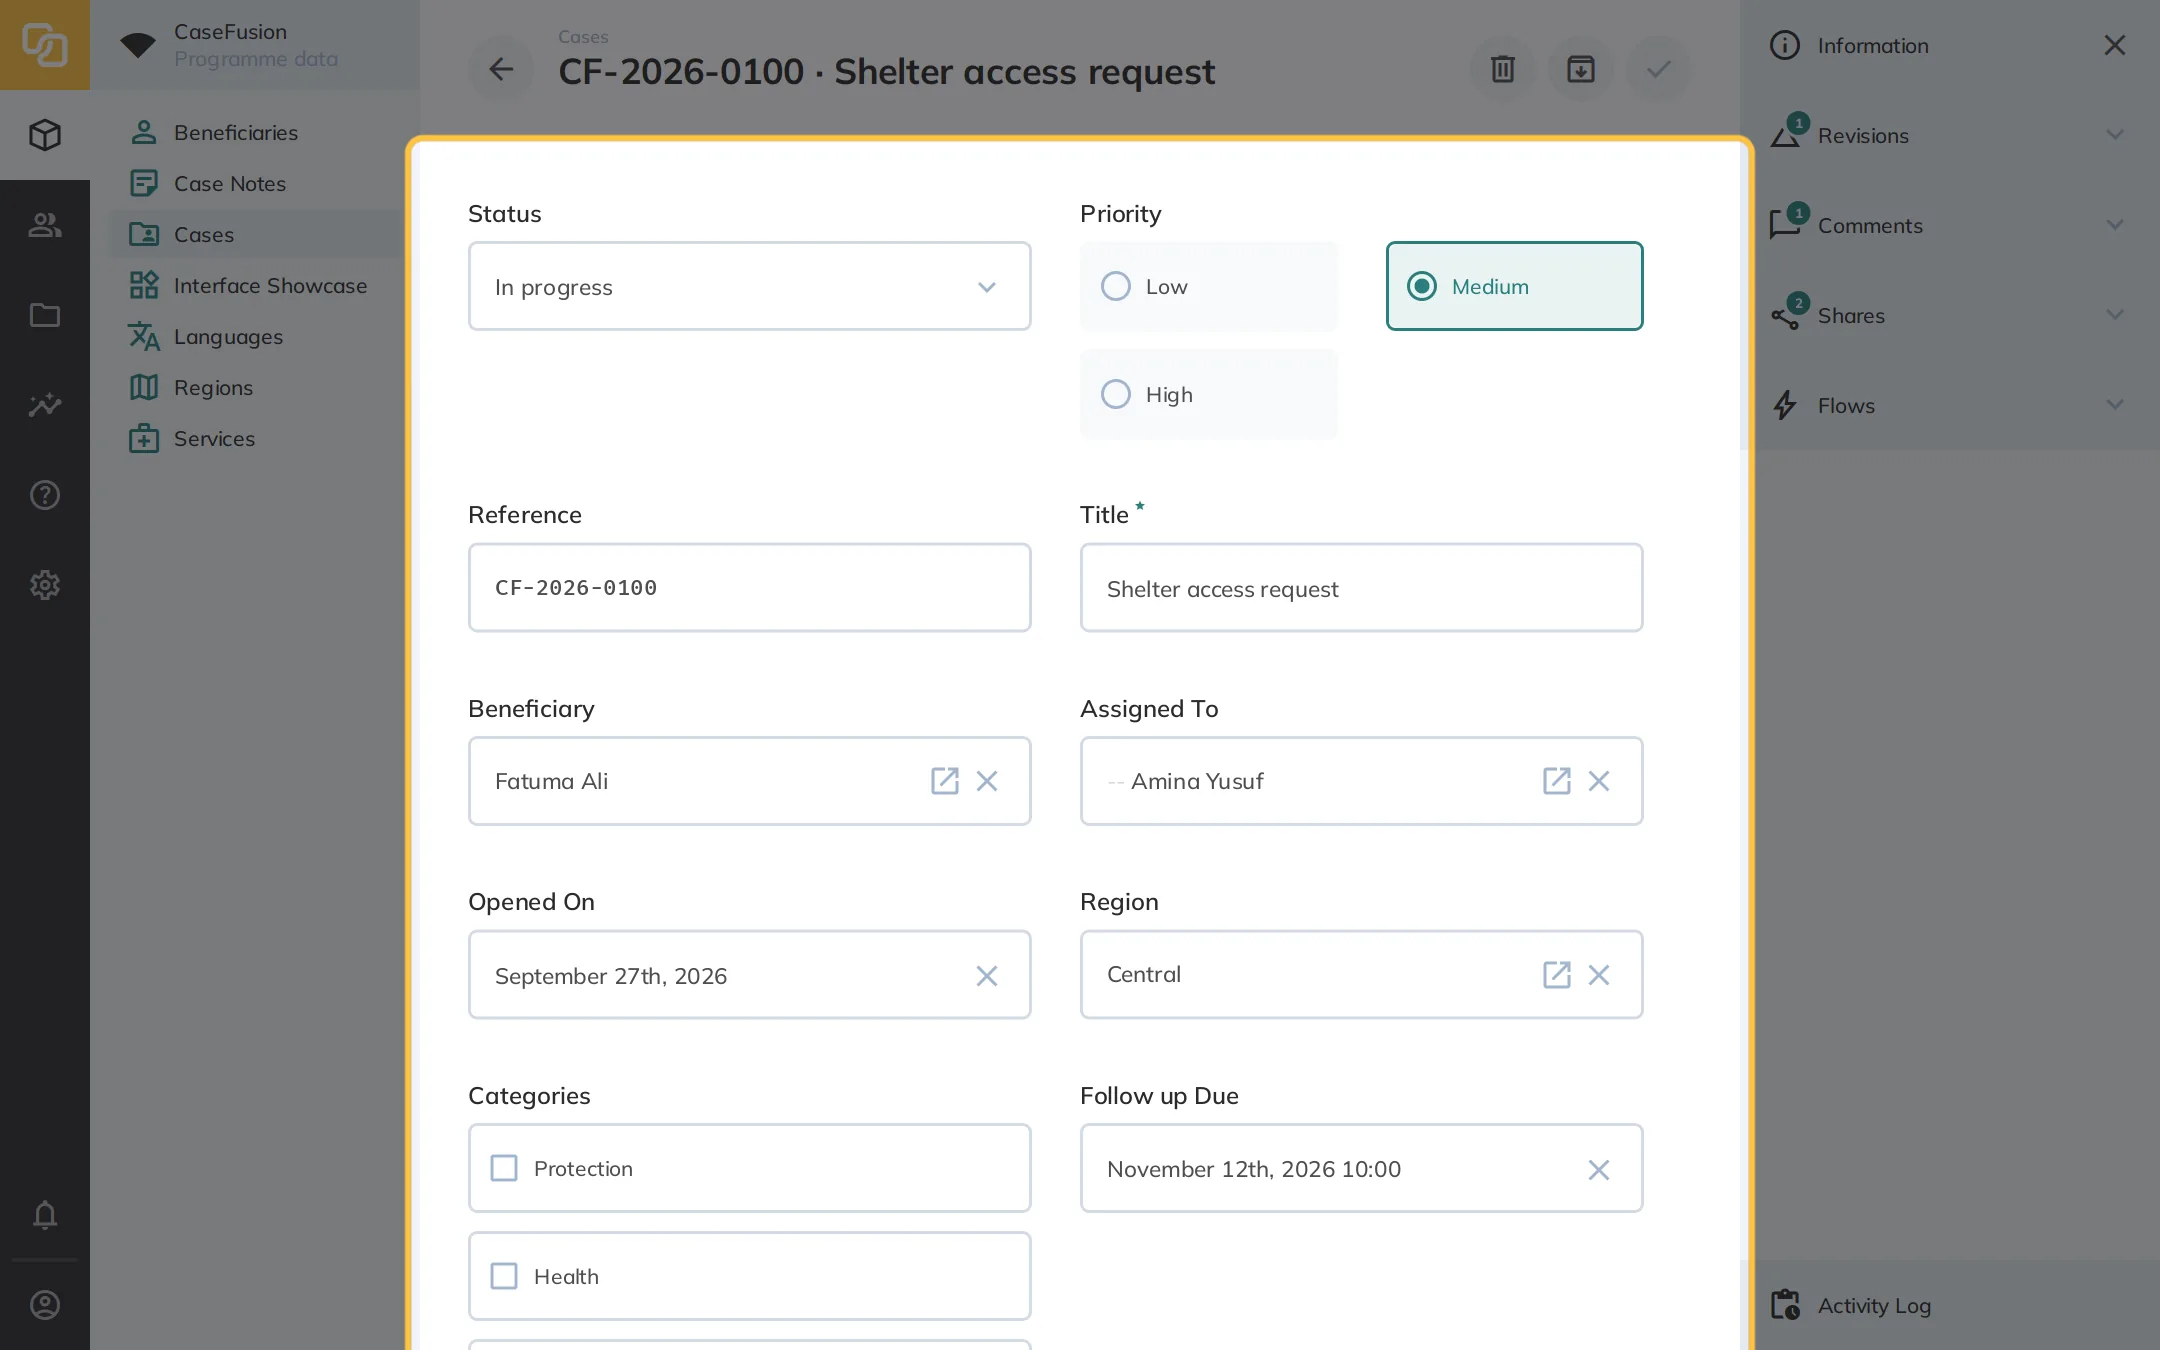Clear the Central region value
Image resolution: width=2160 pixels, height=1350 pixels.
(x=1599, y=975)
